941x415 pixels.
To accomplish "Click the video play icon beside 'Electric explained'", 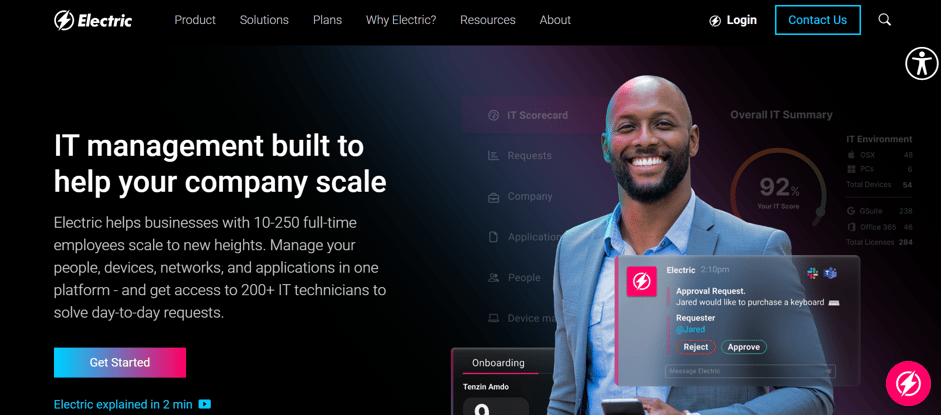I will pos(205,404).
